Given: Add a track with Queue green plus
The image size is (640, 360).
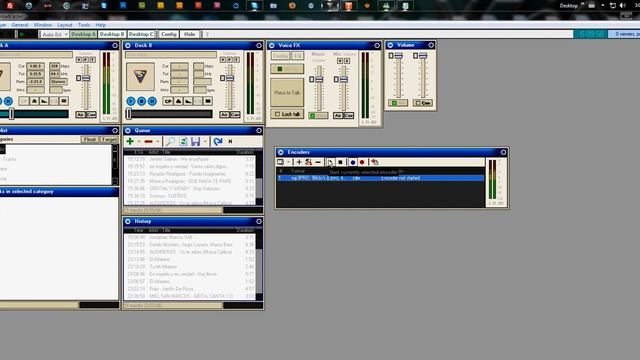Looking at the screenshot, I should click(130, 141).
